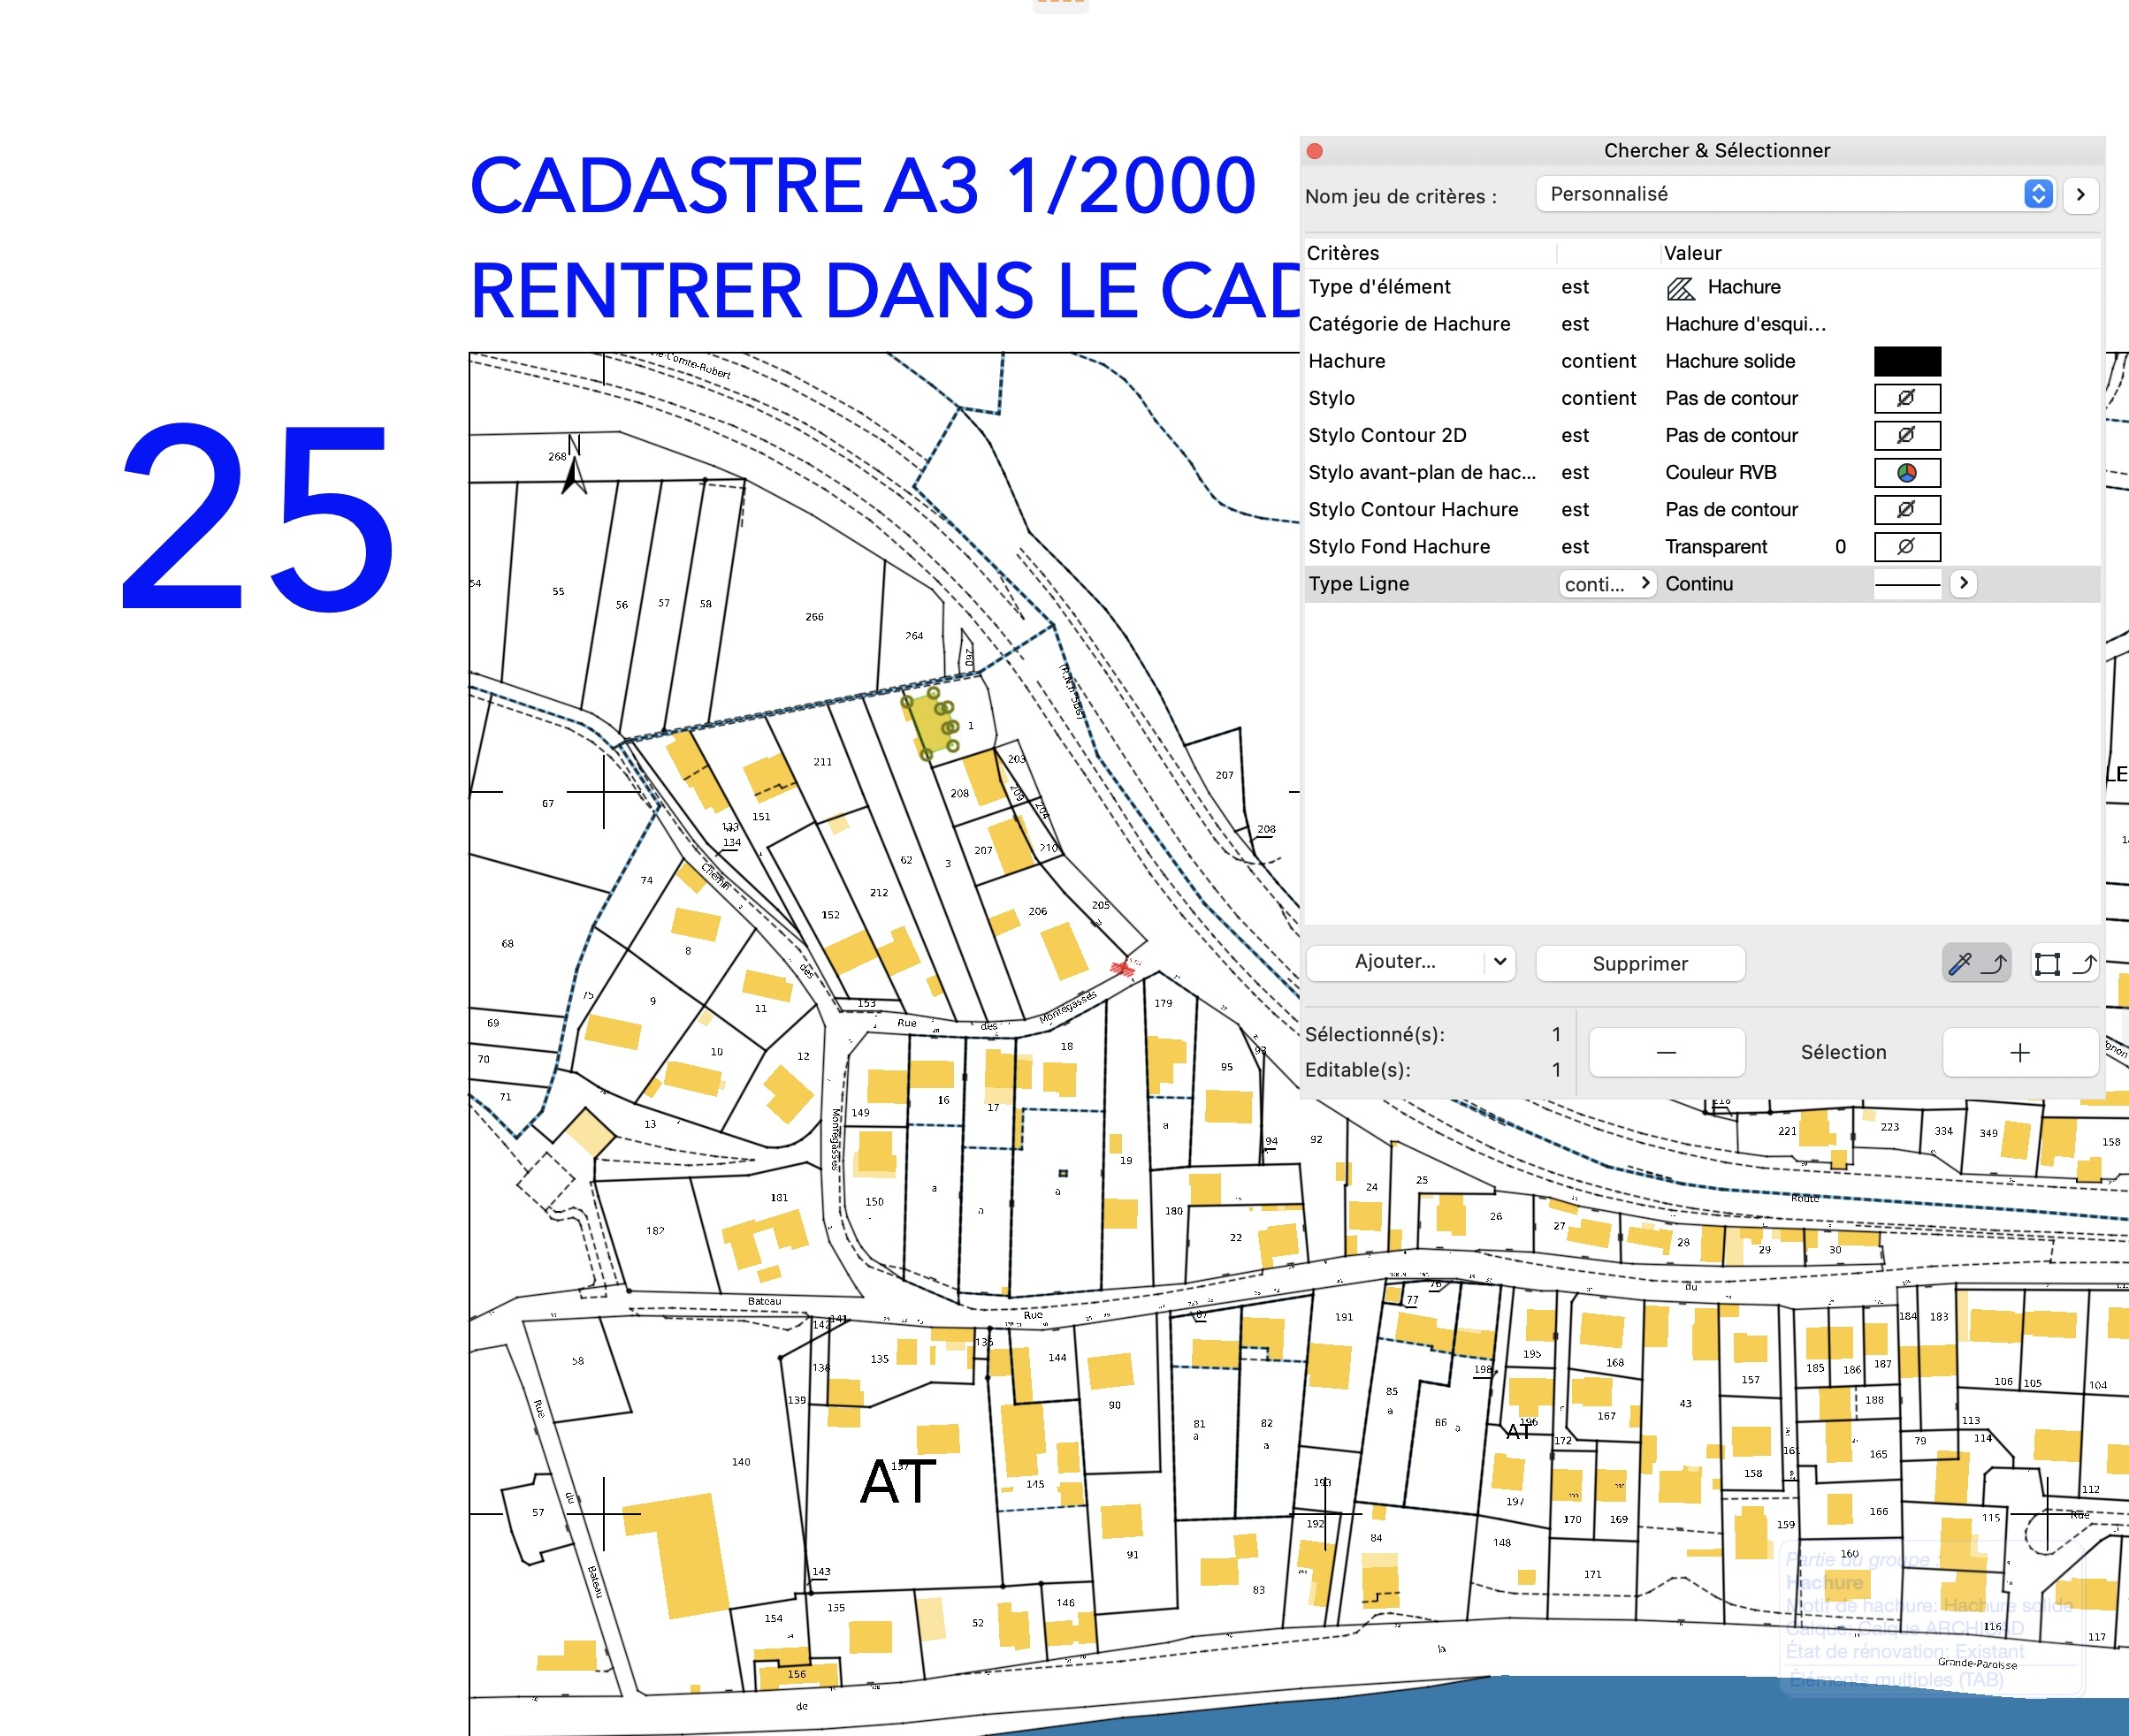Click the Stylo Contour Hachure pen box
The height and width of the screenshot is (1736, 2129).
pos(1906,509)
